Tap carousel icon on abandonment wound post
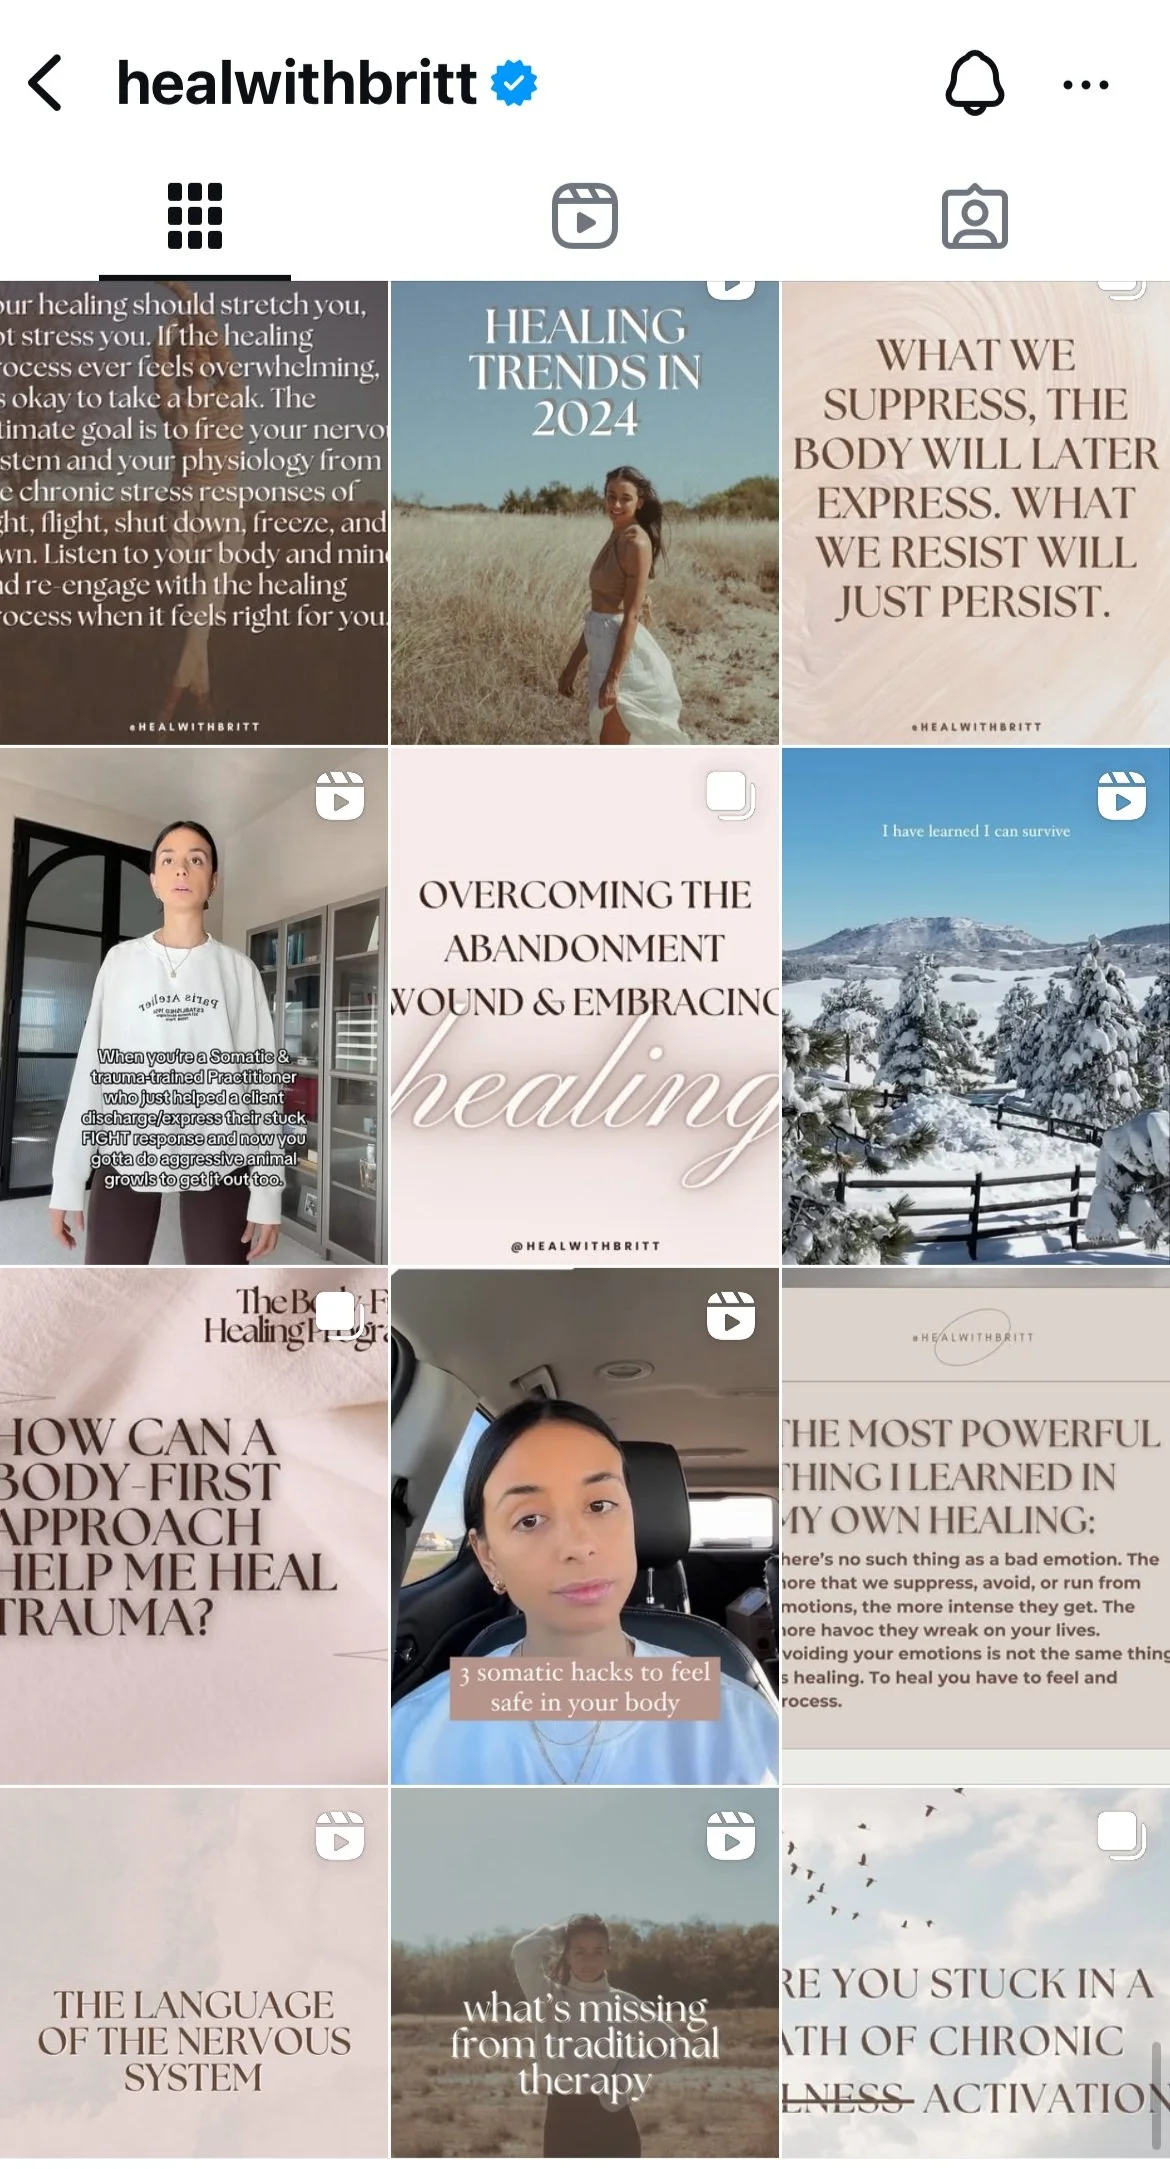This screenshot has height=2169, width=1170. click(x=731, y=796)
